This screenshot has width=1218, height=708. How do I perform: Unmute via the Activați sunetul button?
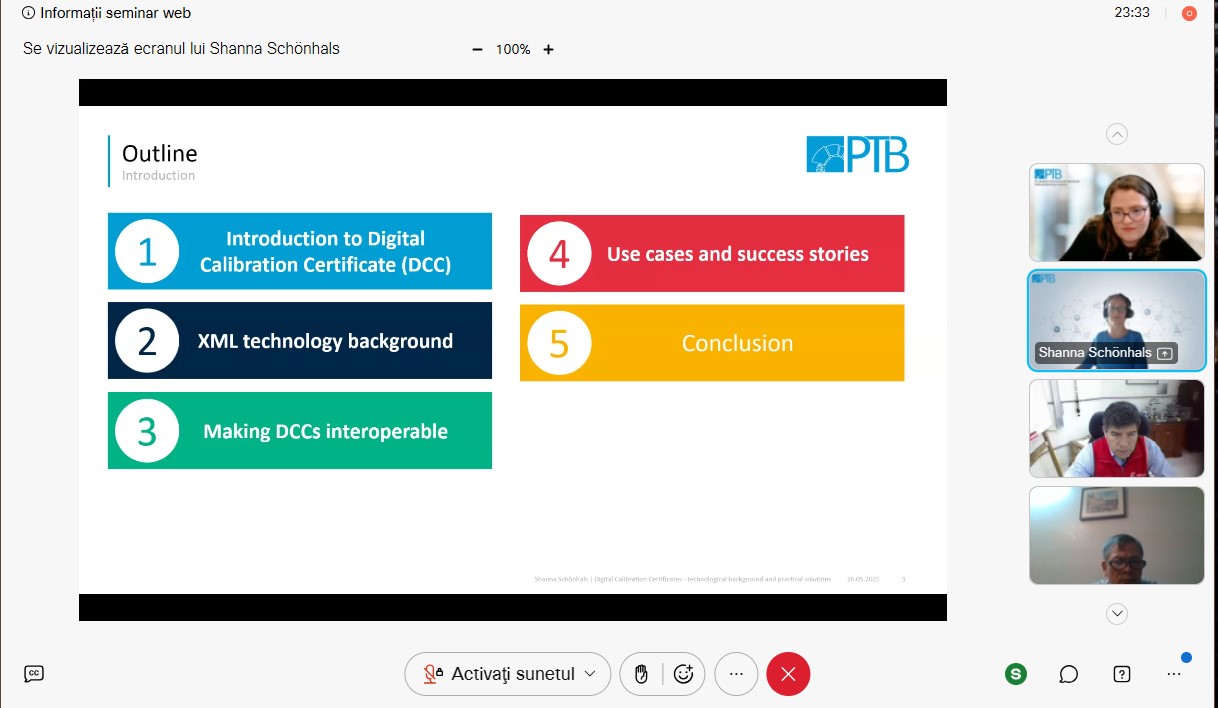click(x=500, y=674)
